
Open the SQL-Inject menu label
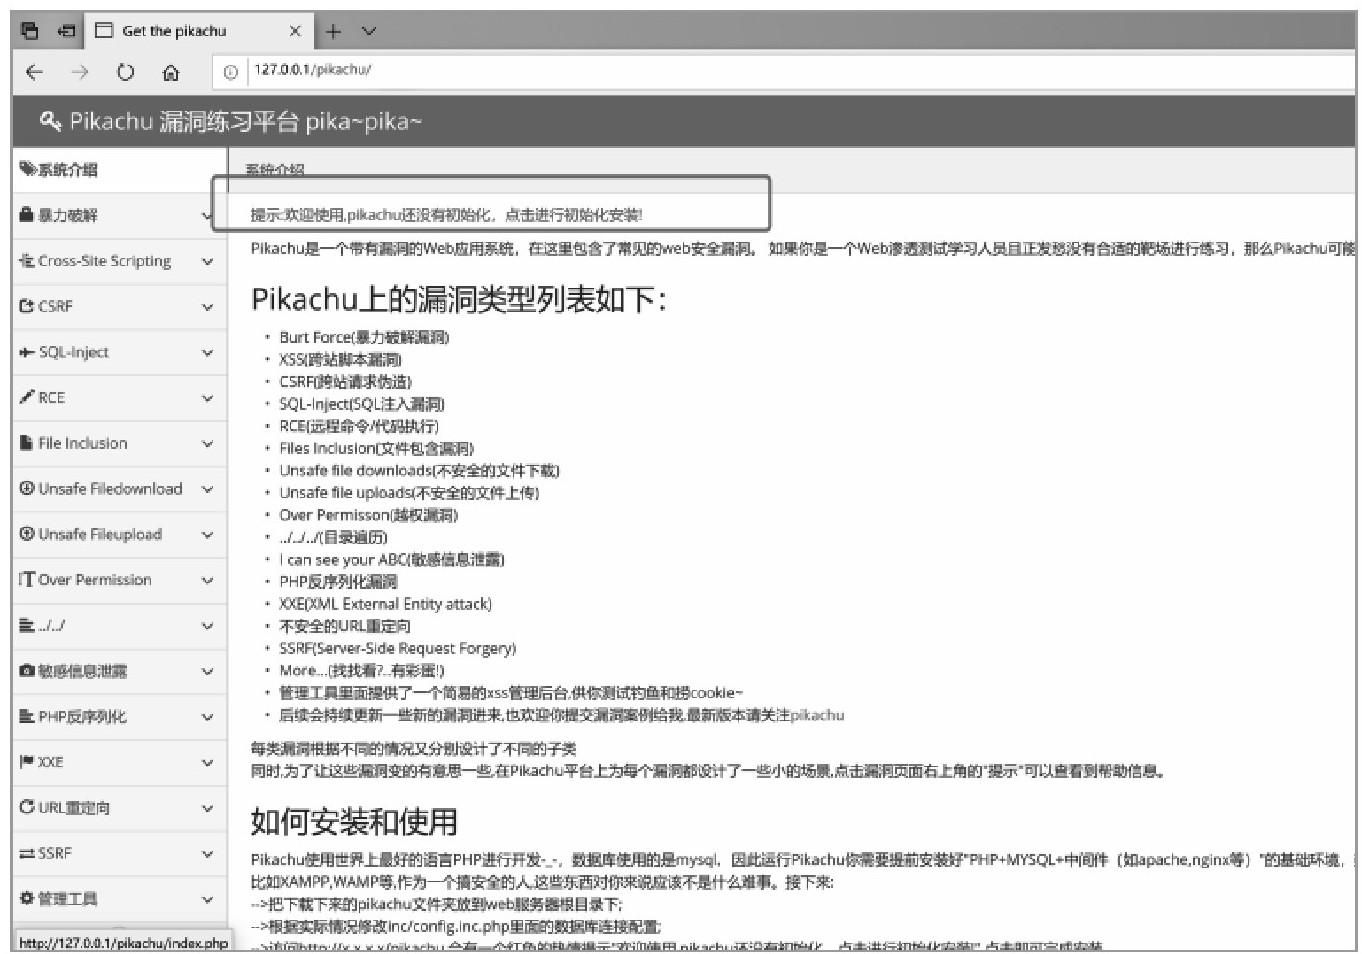73,352
